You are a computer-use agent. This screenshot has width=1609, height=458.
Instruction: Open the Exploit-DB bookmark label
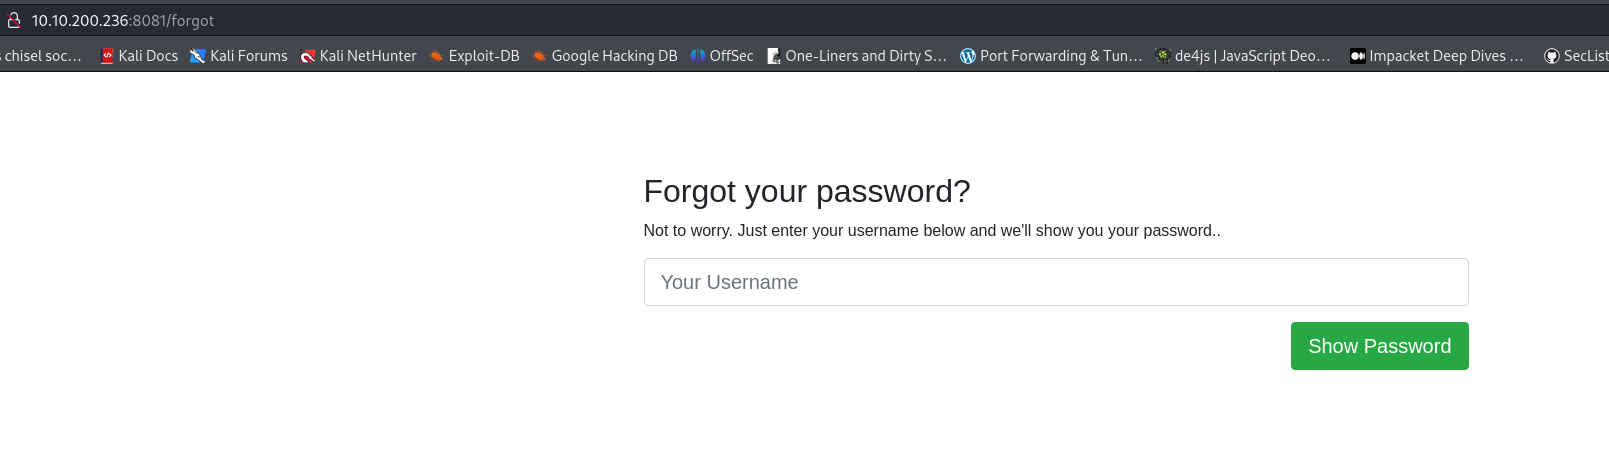(484, 56)
